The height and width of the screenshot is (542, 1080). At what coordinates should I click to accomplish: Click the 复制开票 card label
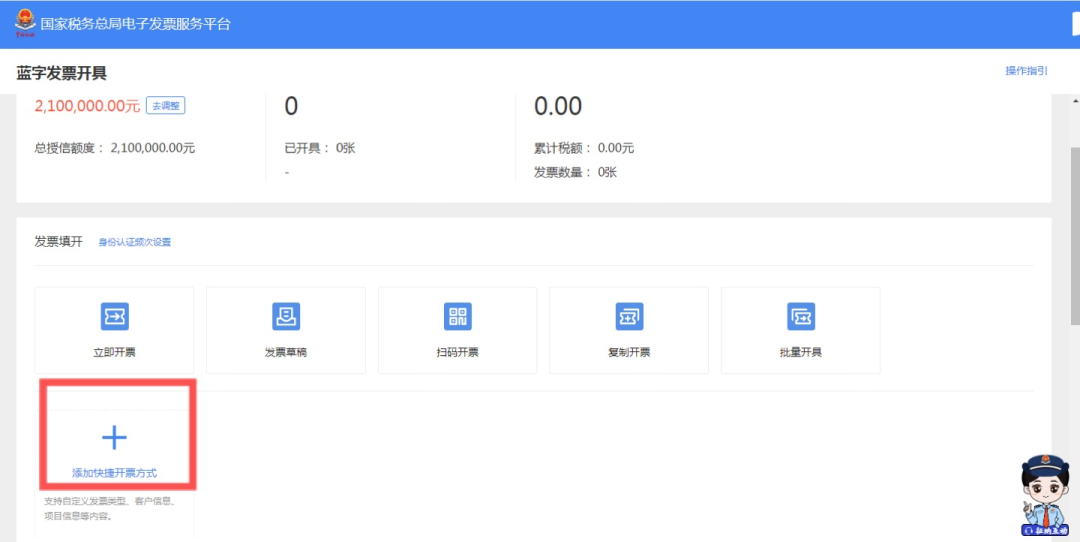[x=629, y=353]
